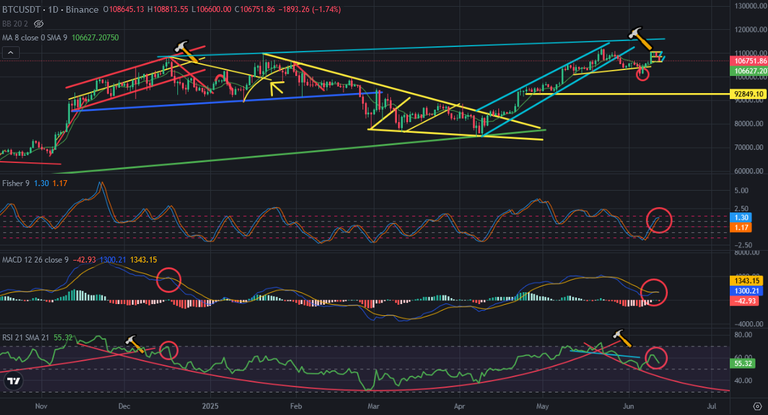The image size is (768, 415).
Task: Click the blue 1.30 Fisher label on the scale
Action: pyautogui.click(x=741, y=218)
